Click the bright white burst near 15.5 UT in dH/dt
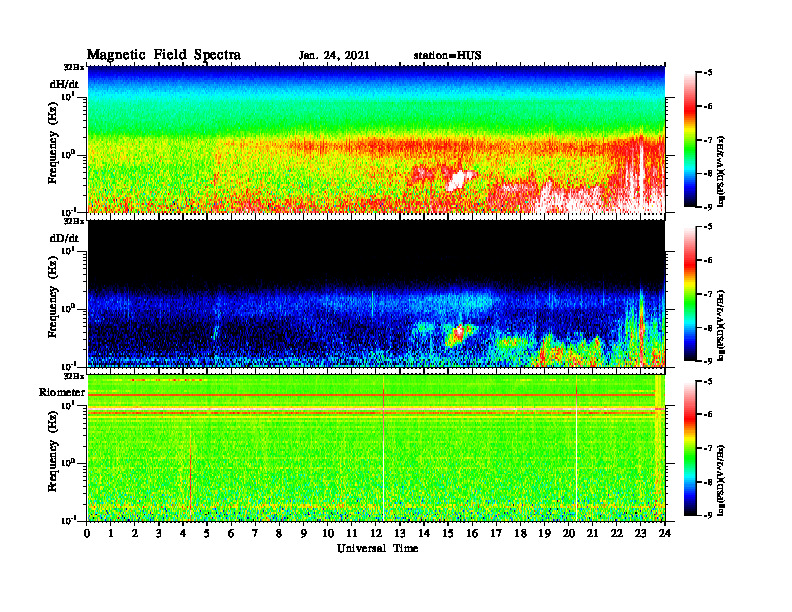The height and width of the screenshot is (612, 792). pyautogui.click(x=459, y=180)
